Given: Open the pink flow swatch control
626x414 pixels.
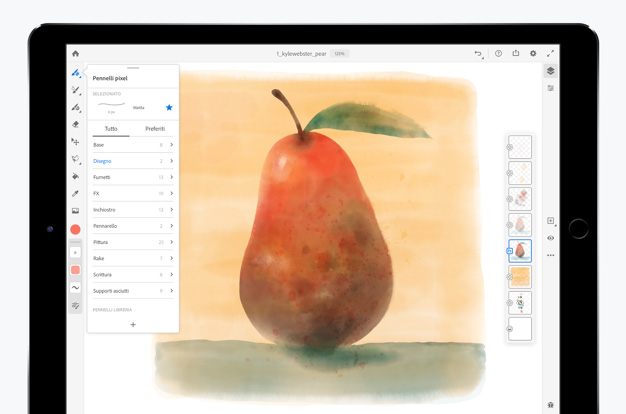Looking at the screenshot, I should coord(75,270).
